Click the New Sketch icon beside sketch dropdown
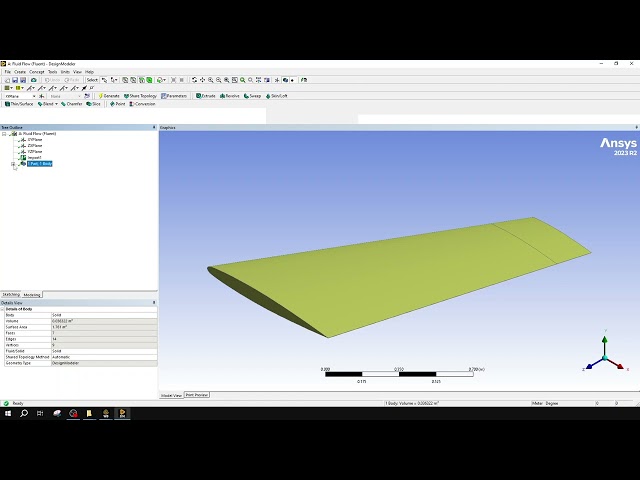 87,96
